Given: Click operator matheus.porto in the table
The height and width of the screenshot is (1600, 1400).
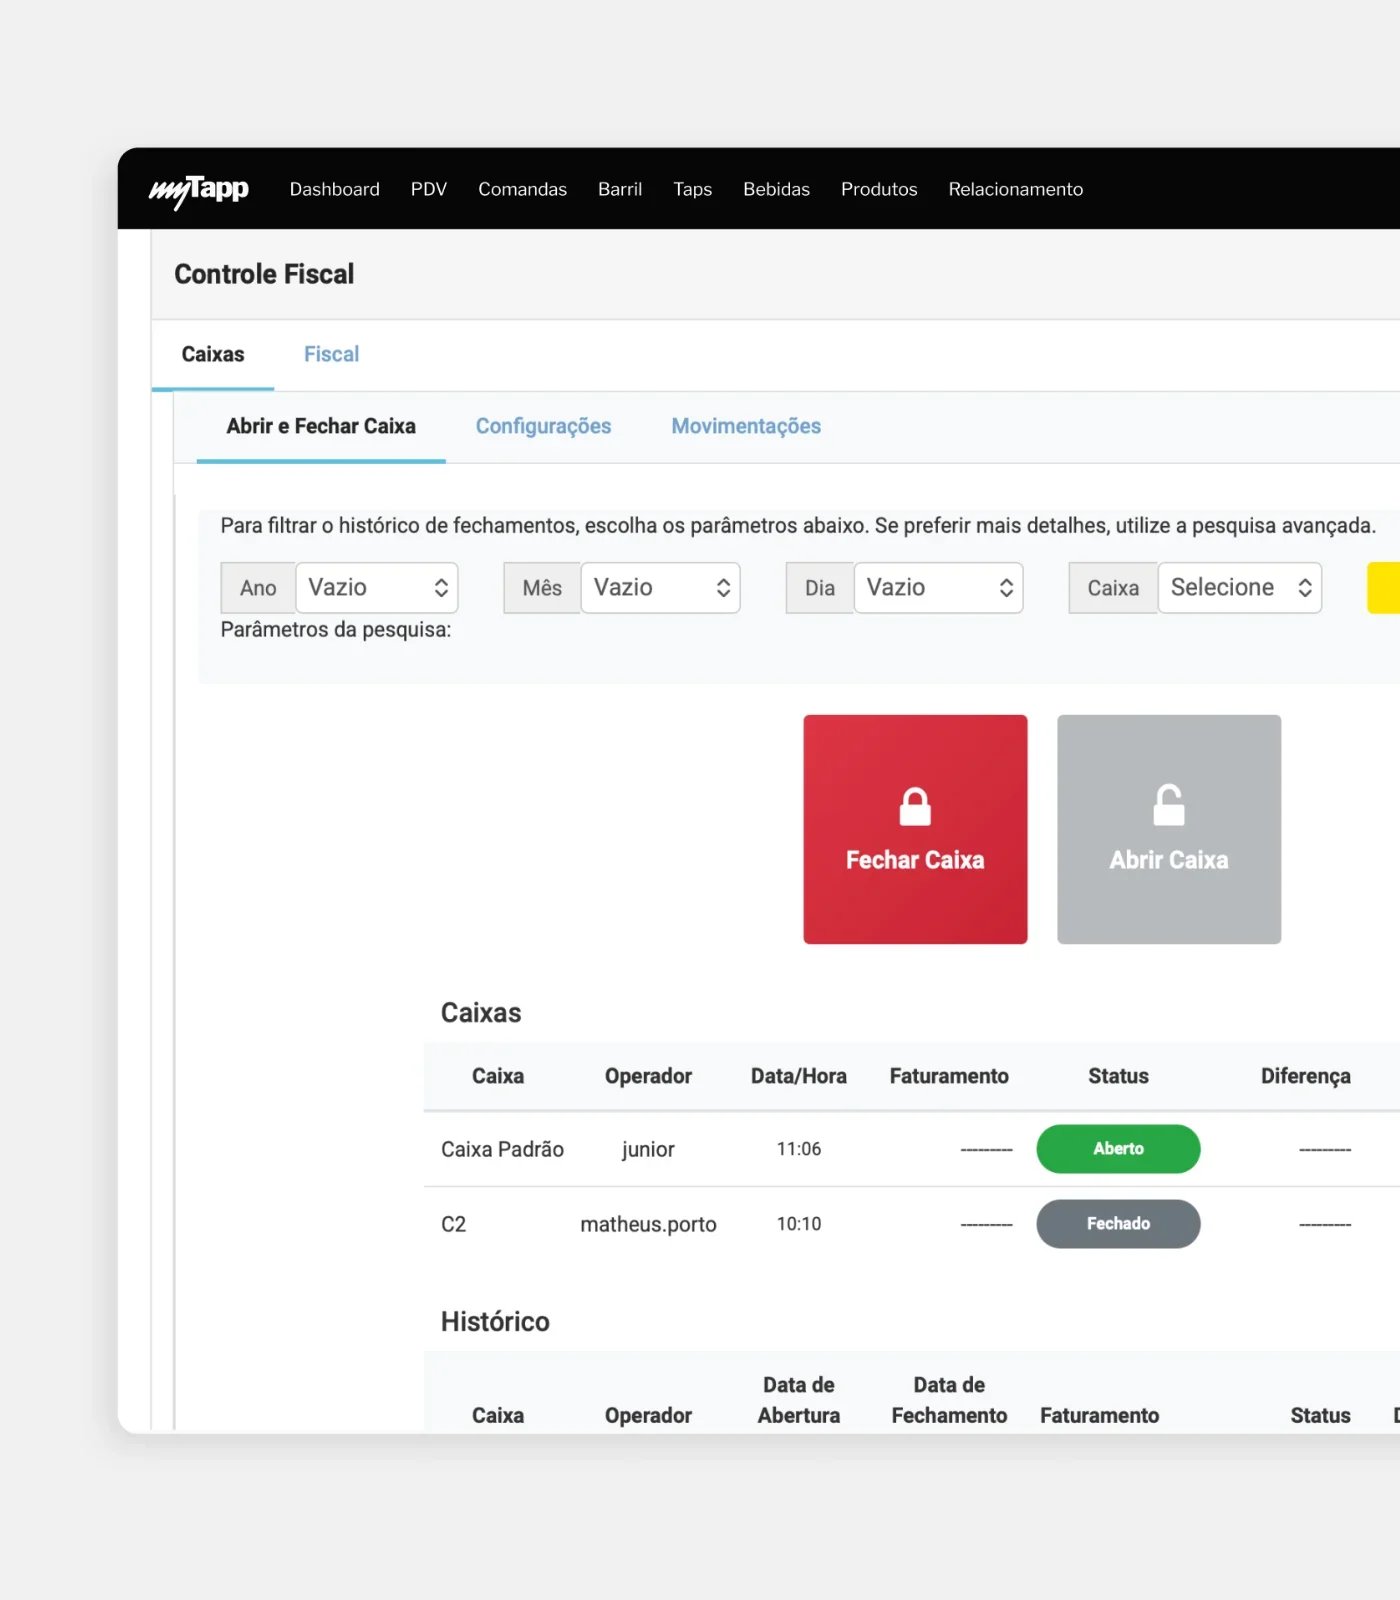Looking at the screenshot, I should (x=648, y=1225).
